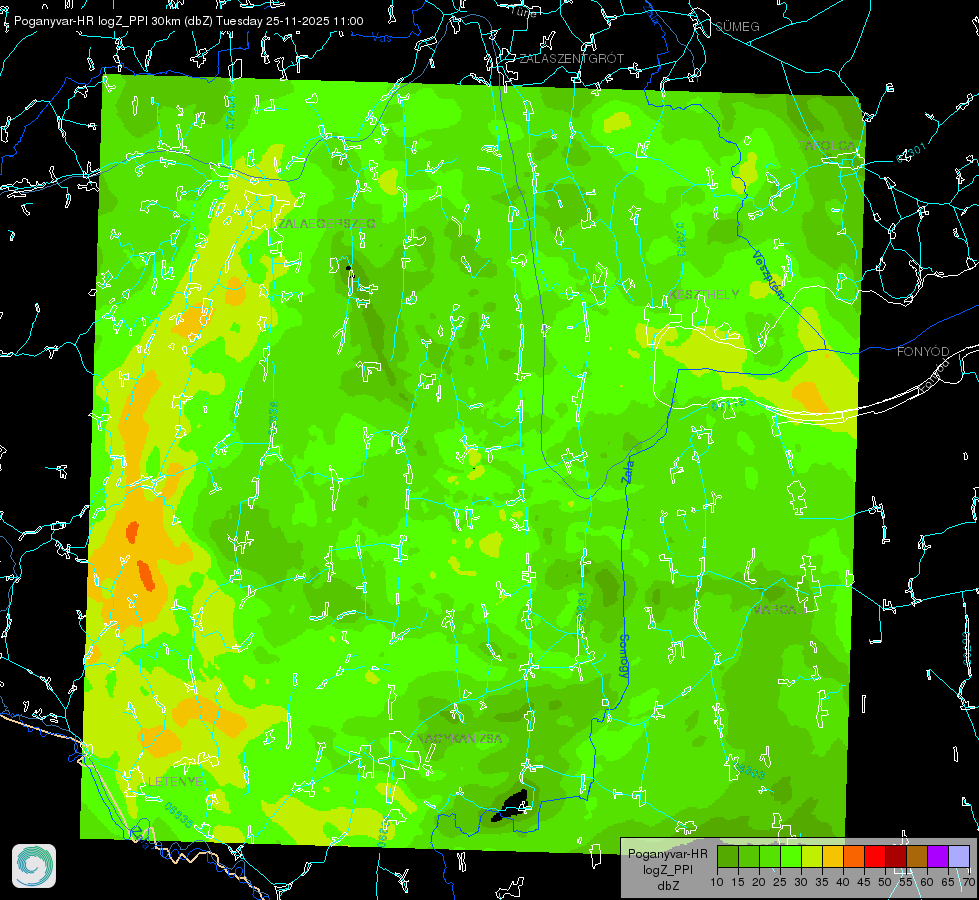Select the 40–45 dBZ orange legend swatch
Viewport: 979px width, 900px height.
[x=854, y=856]
